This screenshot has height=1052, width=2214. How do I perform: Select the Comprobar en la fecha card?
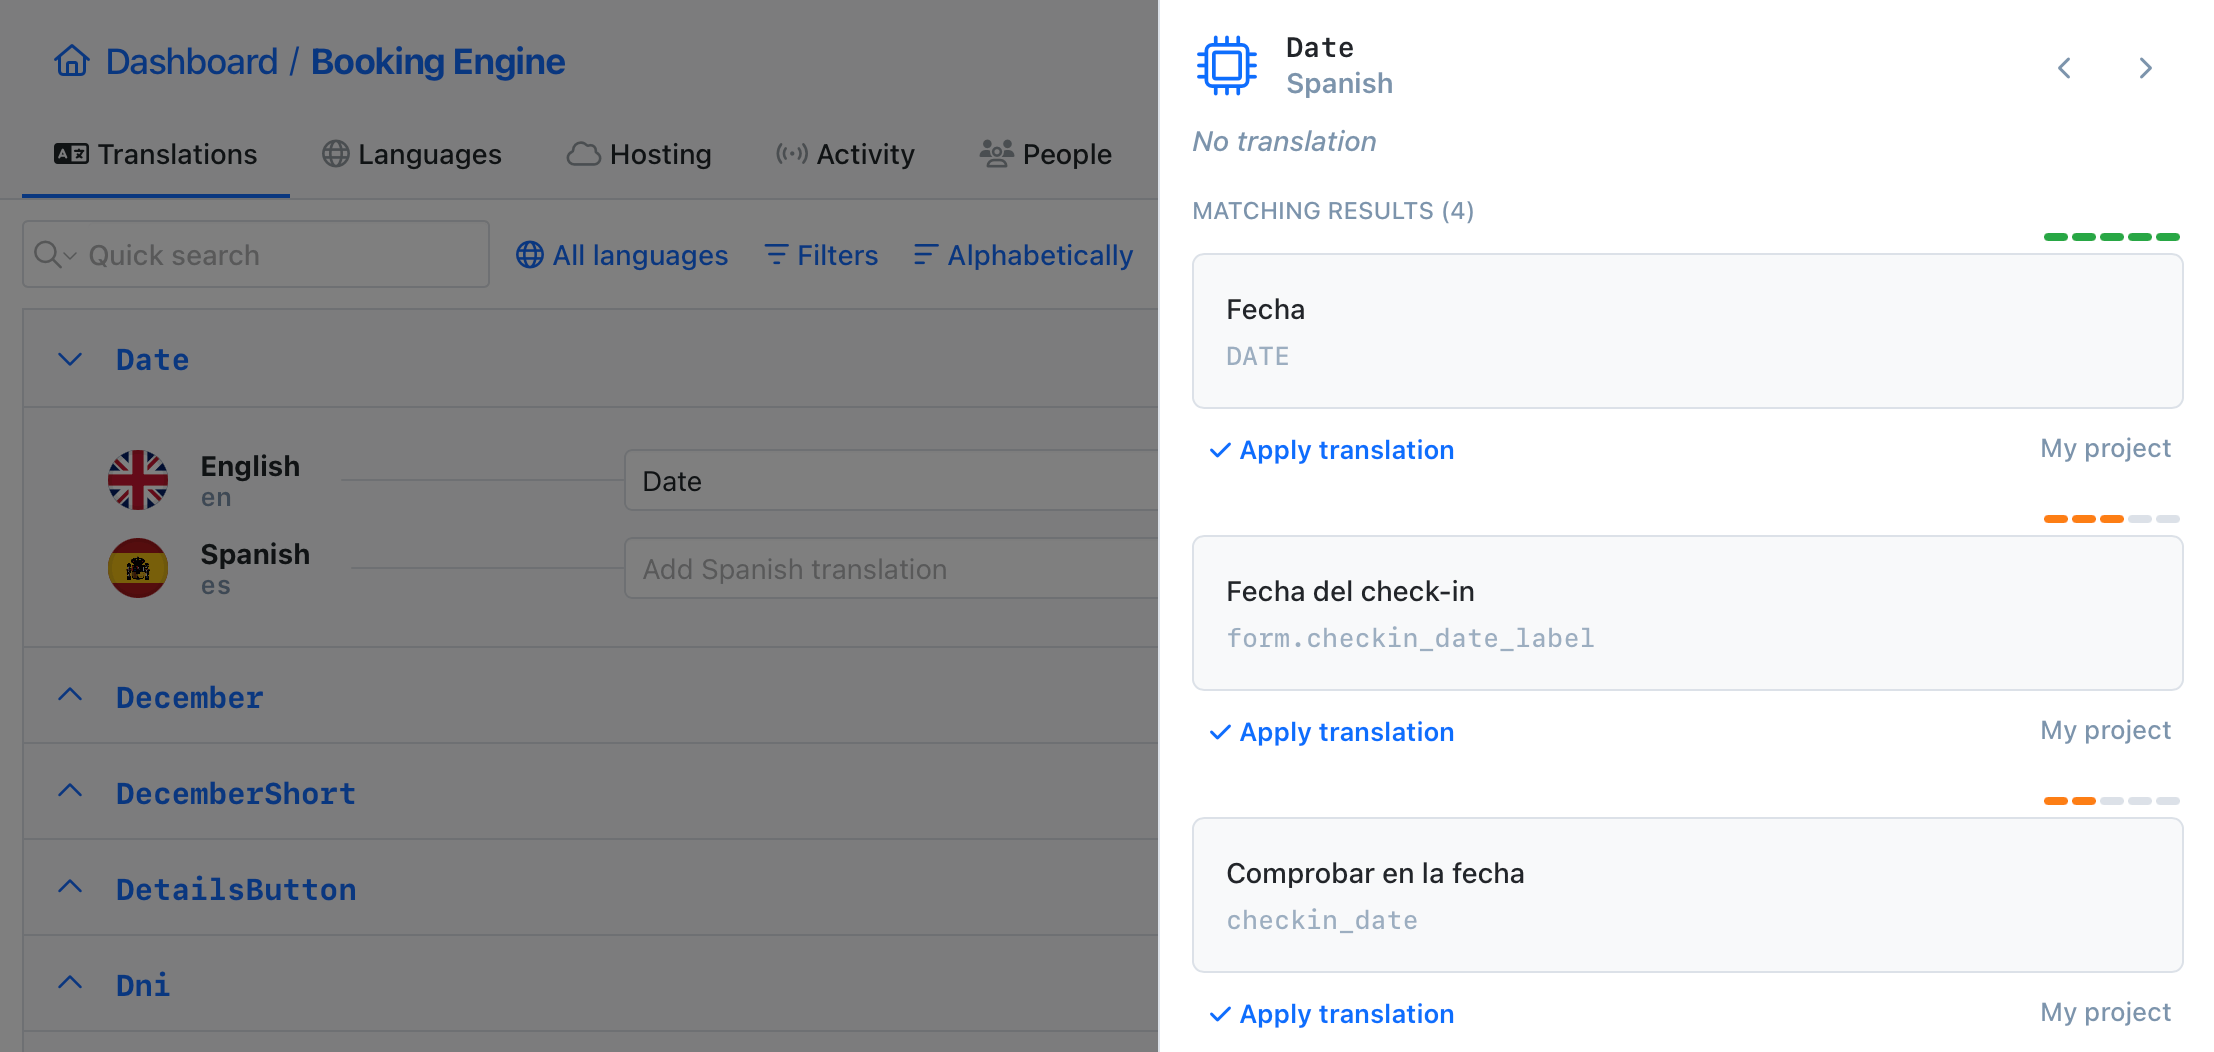[1688, 895]
